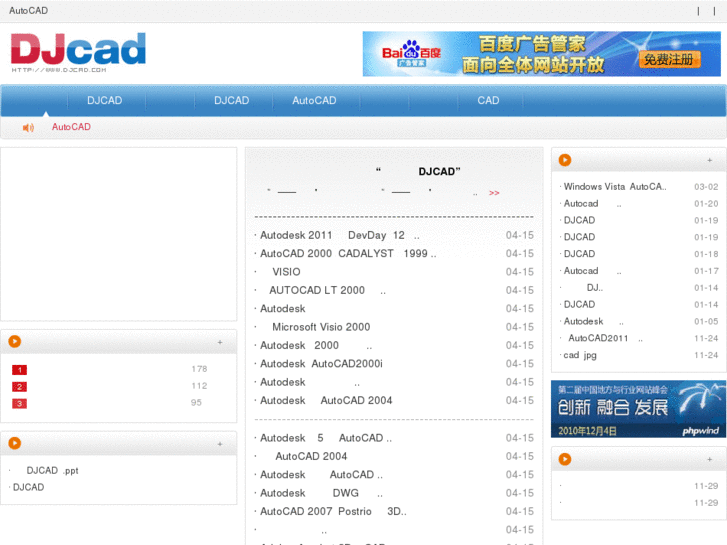
Task: Open article Autodesk AutoCAD 2004
Action: tap(326, 400)
